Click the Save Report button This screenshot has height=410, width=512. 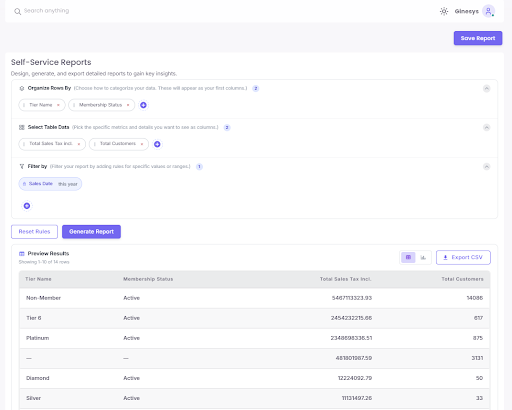click(478, 38)
